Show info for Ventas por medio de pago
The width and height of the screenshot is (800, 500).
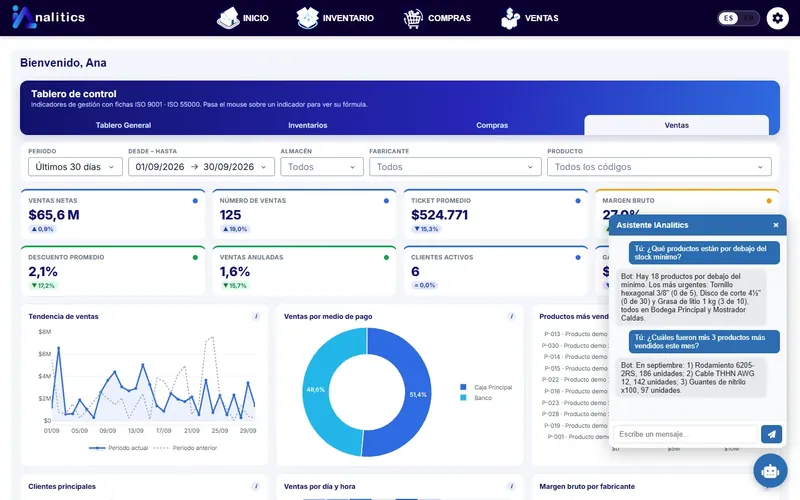tap(511, 316)
